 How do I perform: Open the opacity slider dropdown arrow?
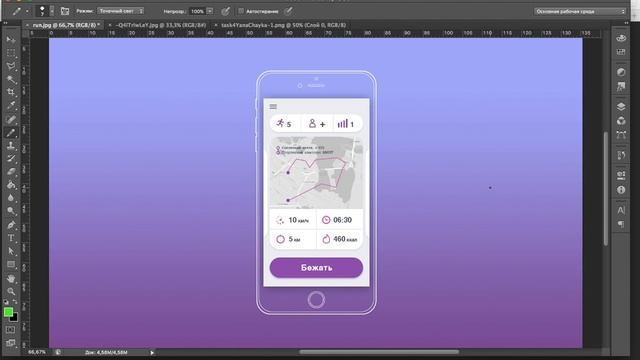210,11
